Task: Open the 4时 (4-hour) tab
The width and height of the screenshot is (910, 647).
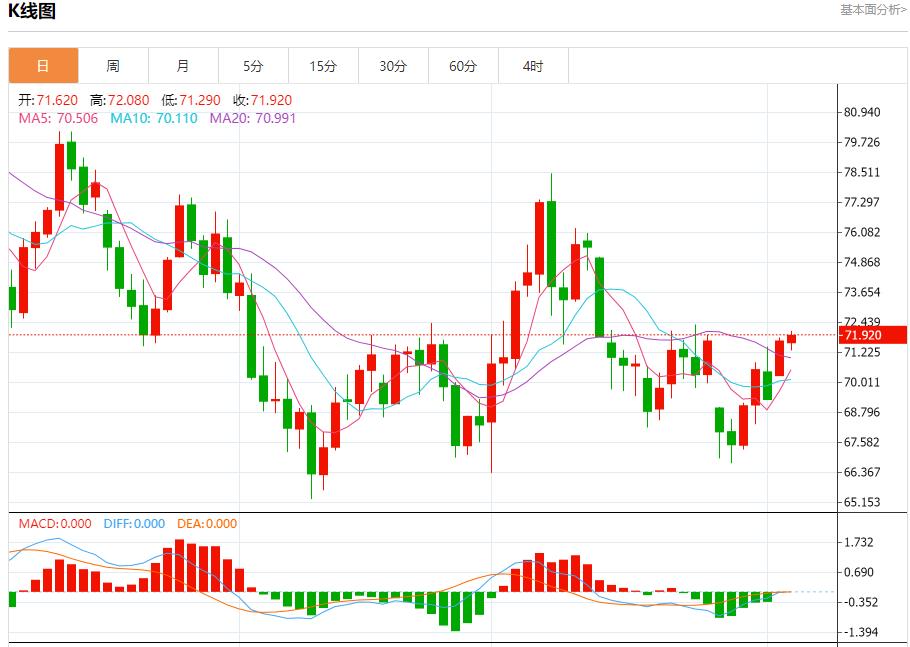Action: [533, 66]
